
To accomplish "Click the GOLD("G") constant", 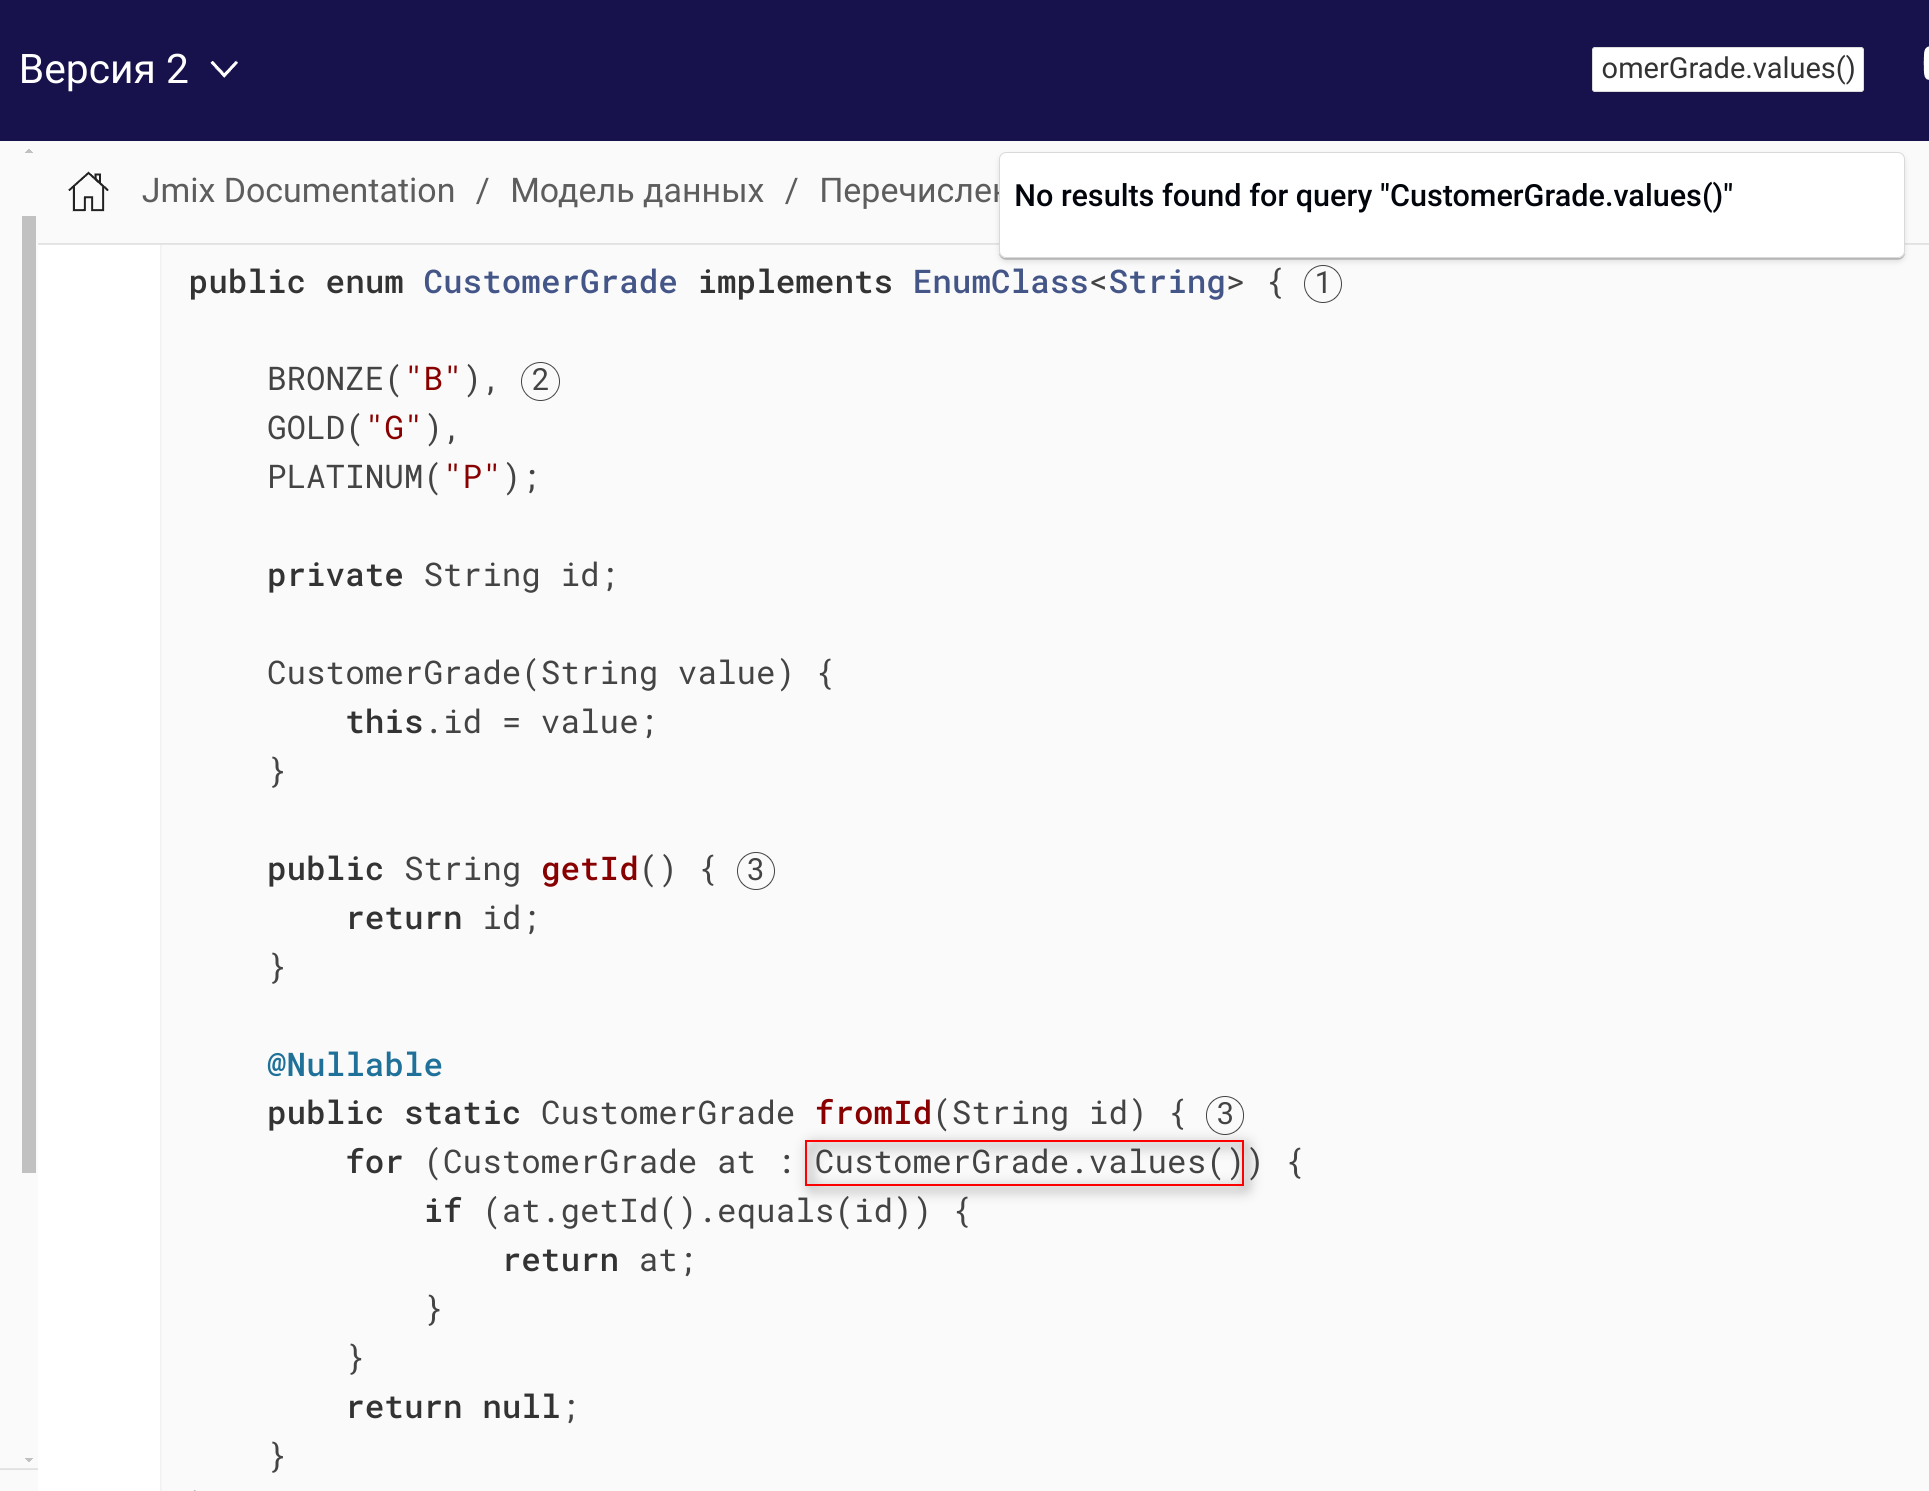I will 354,429.
